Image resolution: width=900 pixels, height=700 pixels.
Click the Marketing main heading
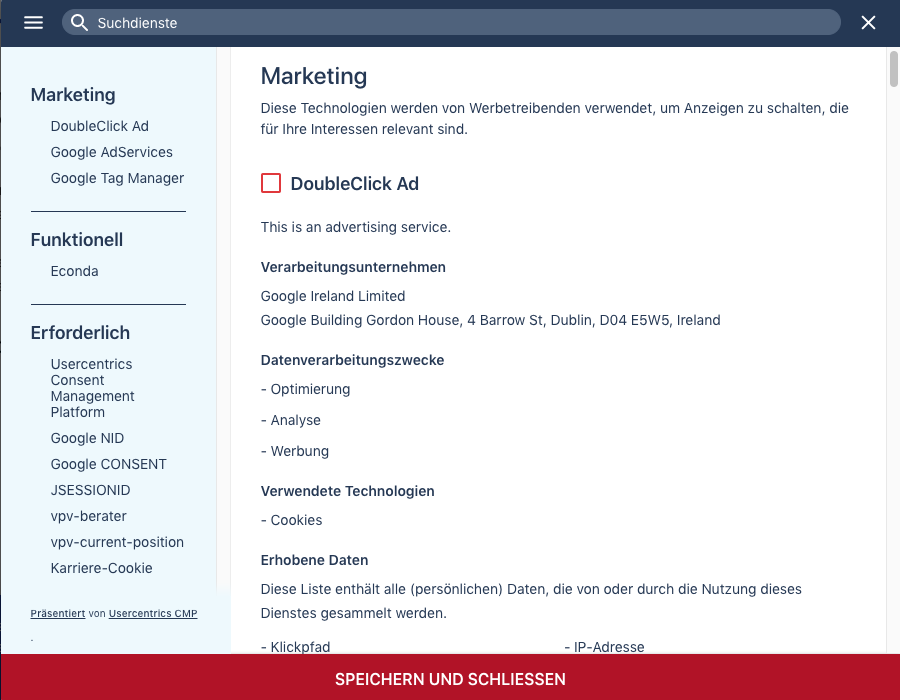point(314,76)
